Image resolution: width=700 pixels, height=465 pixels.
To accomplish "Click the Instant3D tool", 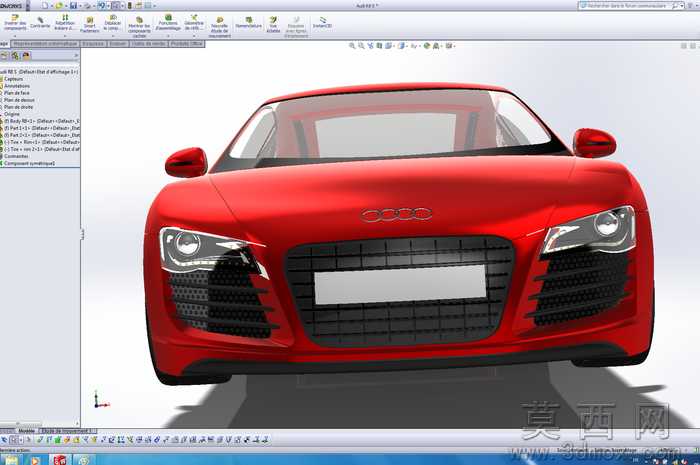I will [322, 22].
